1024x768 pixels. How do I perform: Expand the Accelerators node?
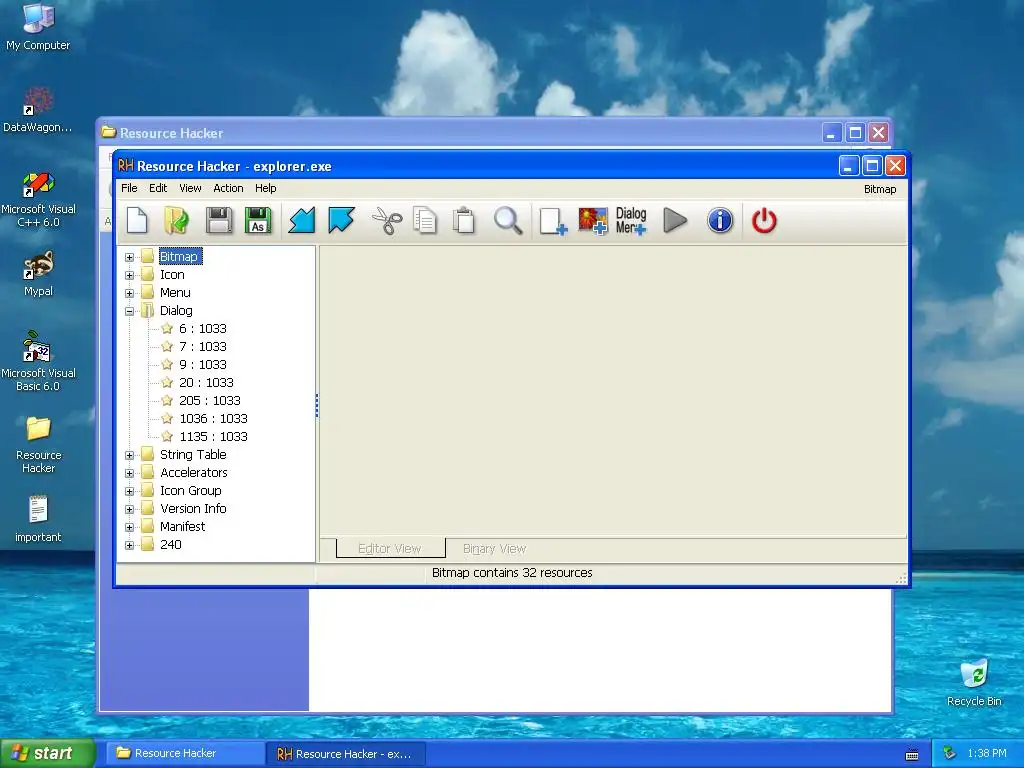coord(129,473)
